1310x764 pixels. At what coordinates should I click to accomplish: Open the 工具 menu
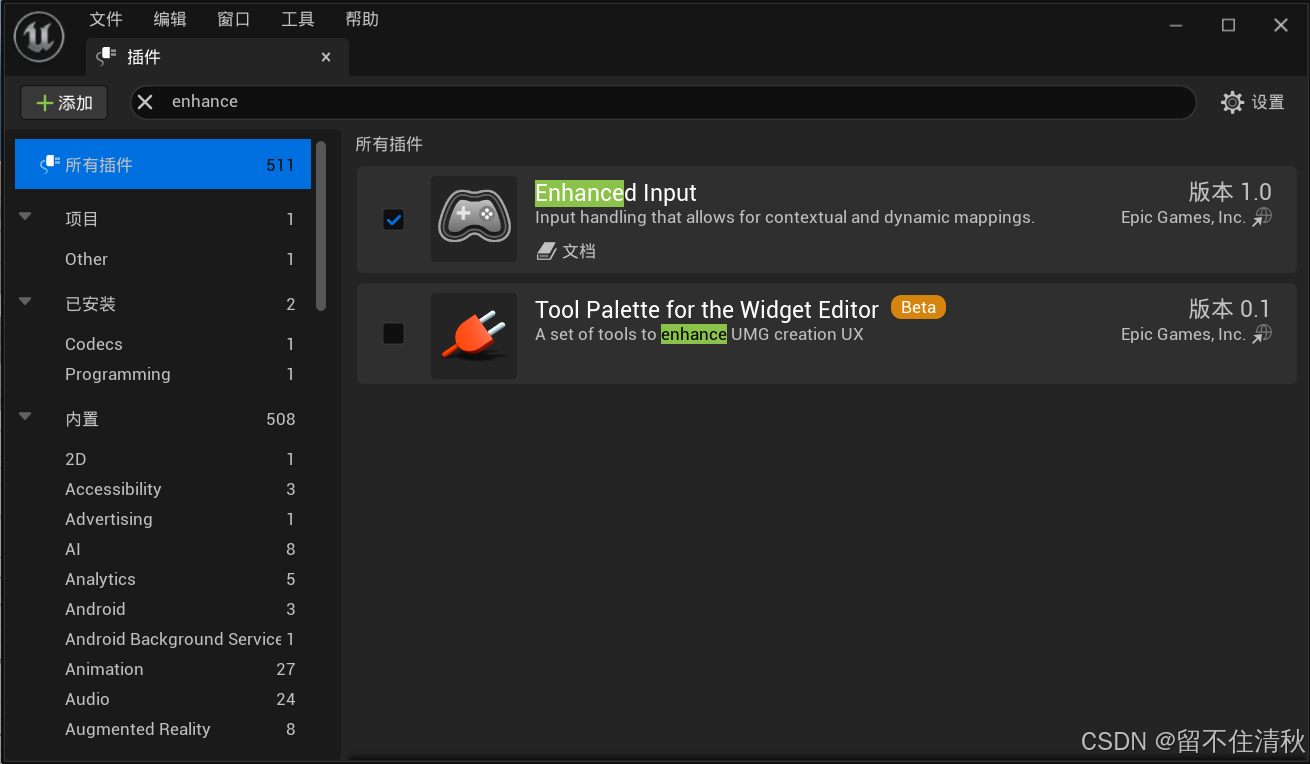tap(298, 19)
